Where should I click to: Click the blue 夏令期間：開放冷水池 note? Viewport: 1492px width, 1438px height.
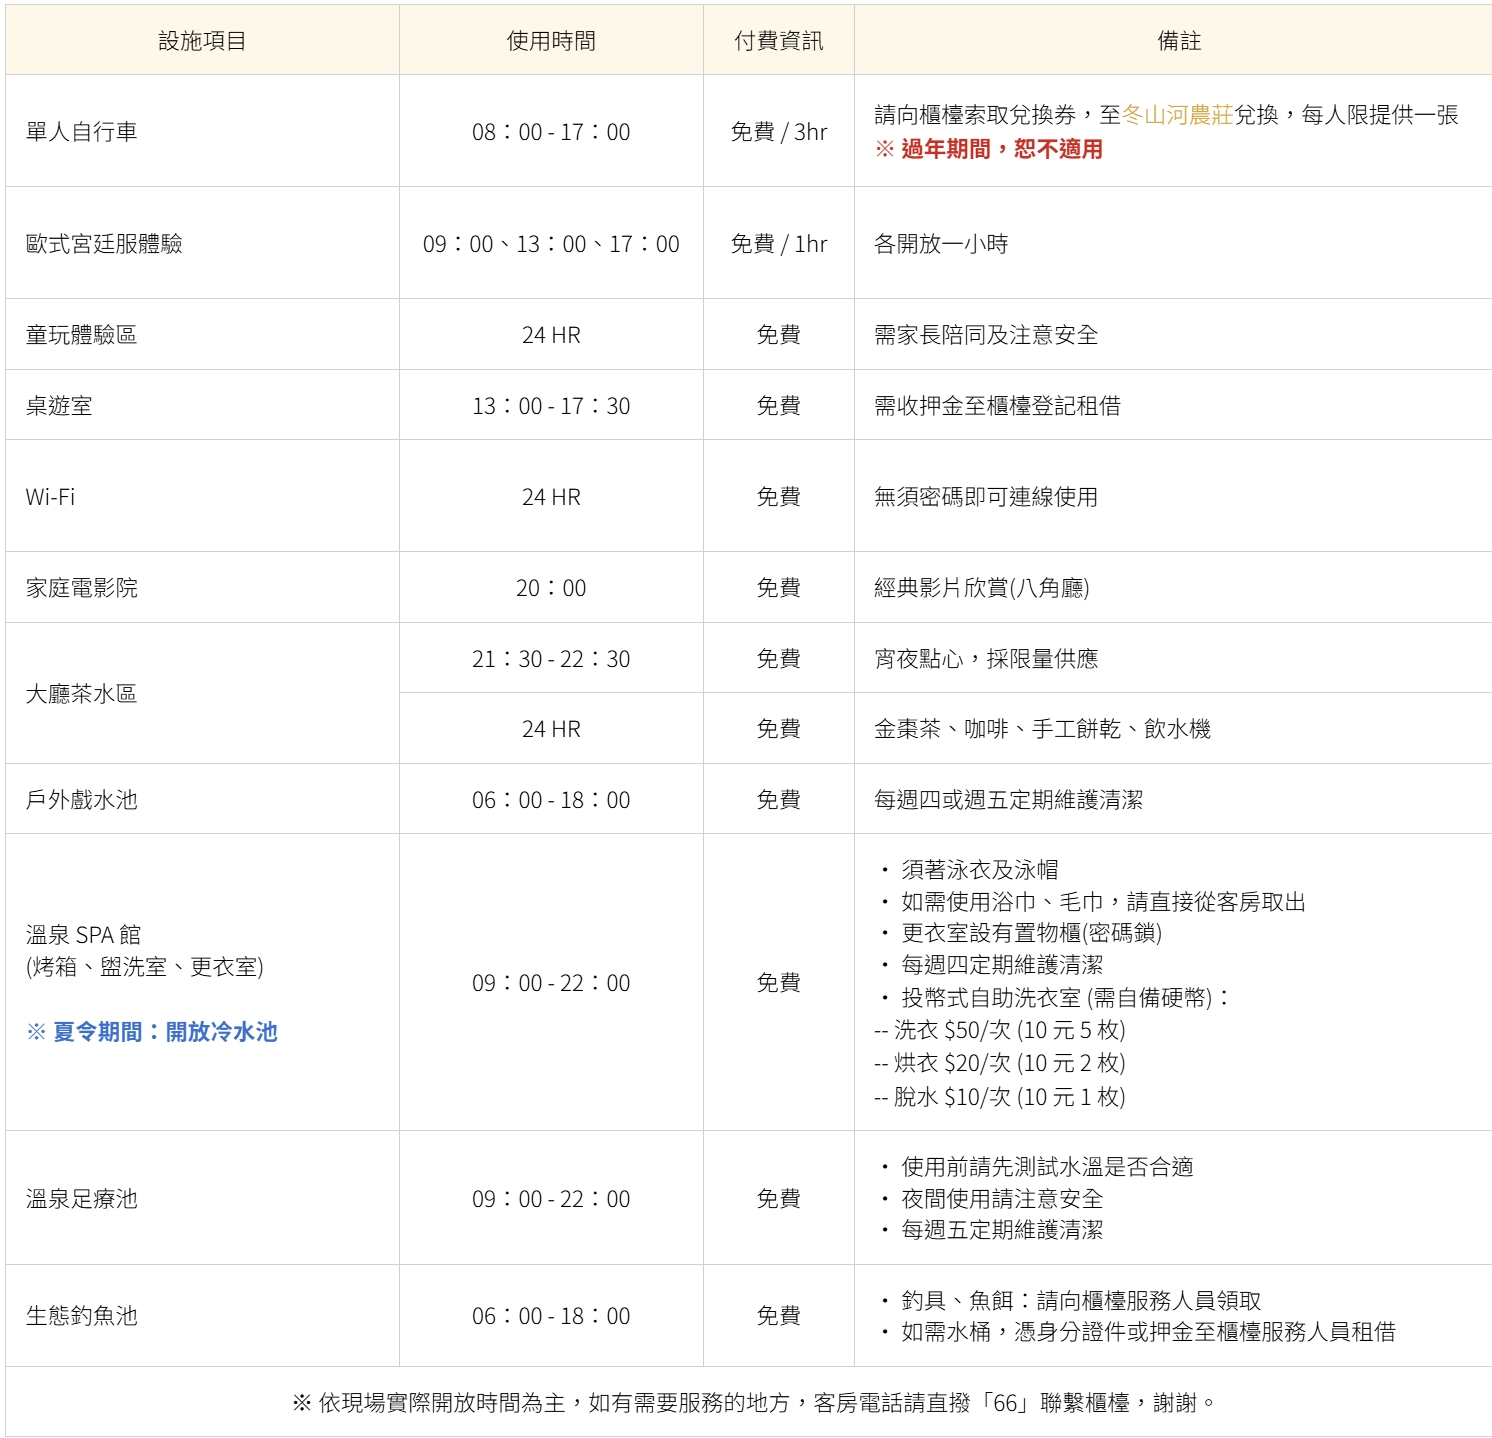tap(152, 1031)
